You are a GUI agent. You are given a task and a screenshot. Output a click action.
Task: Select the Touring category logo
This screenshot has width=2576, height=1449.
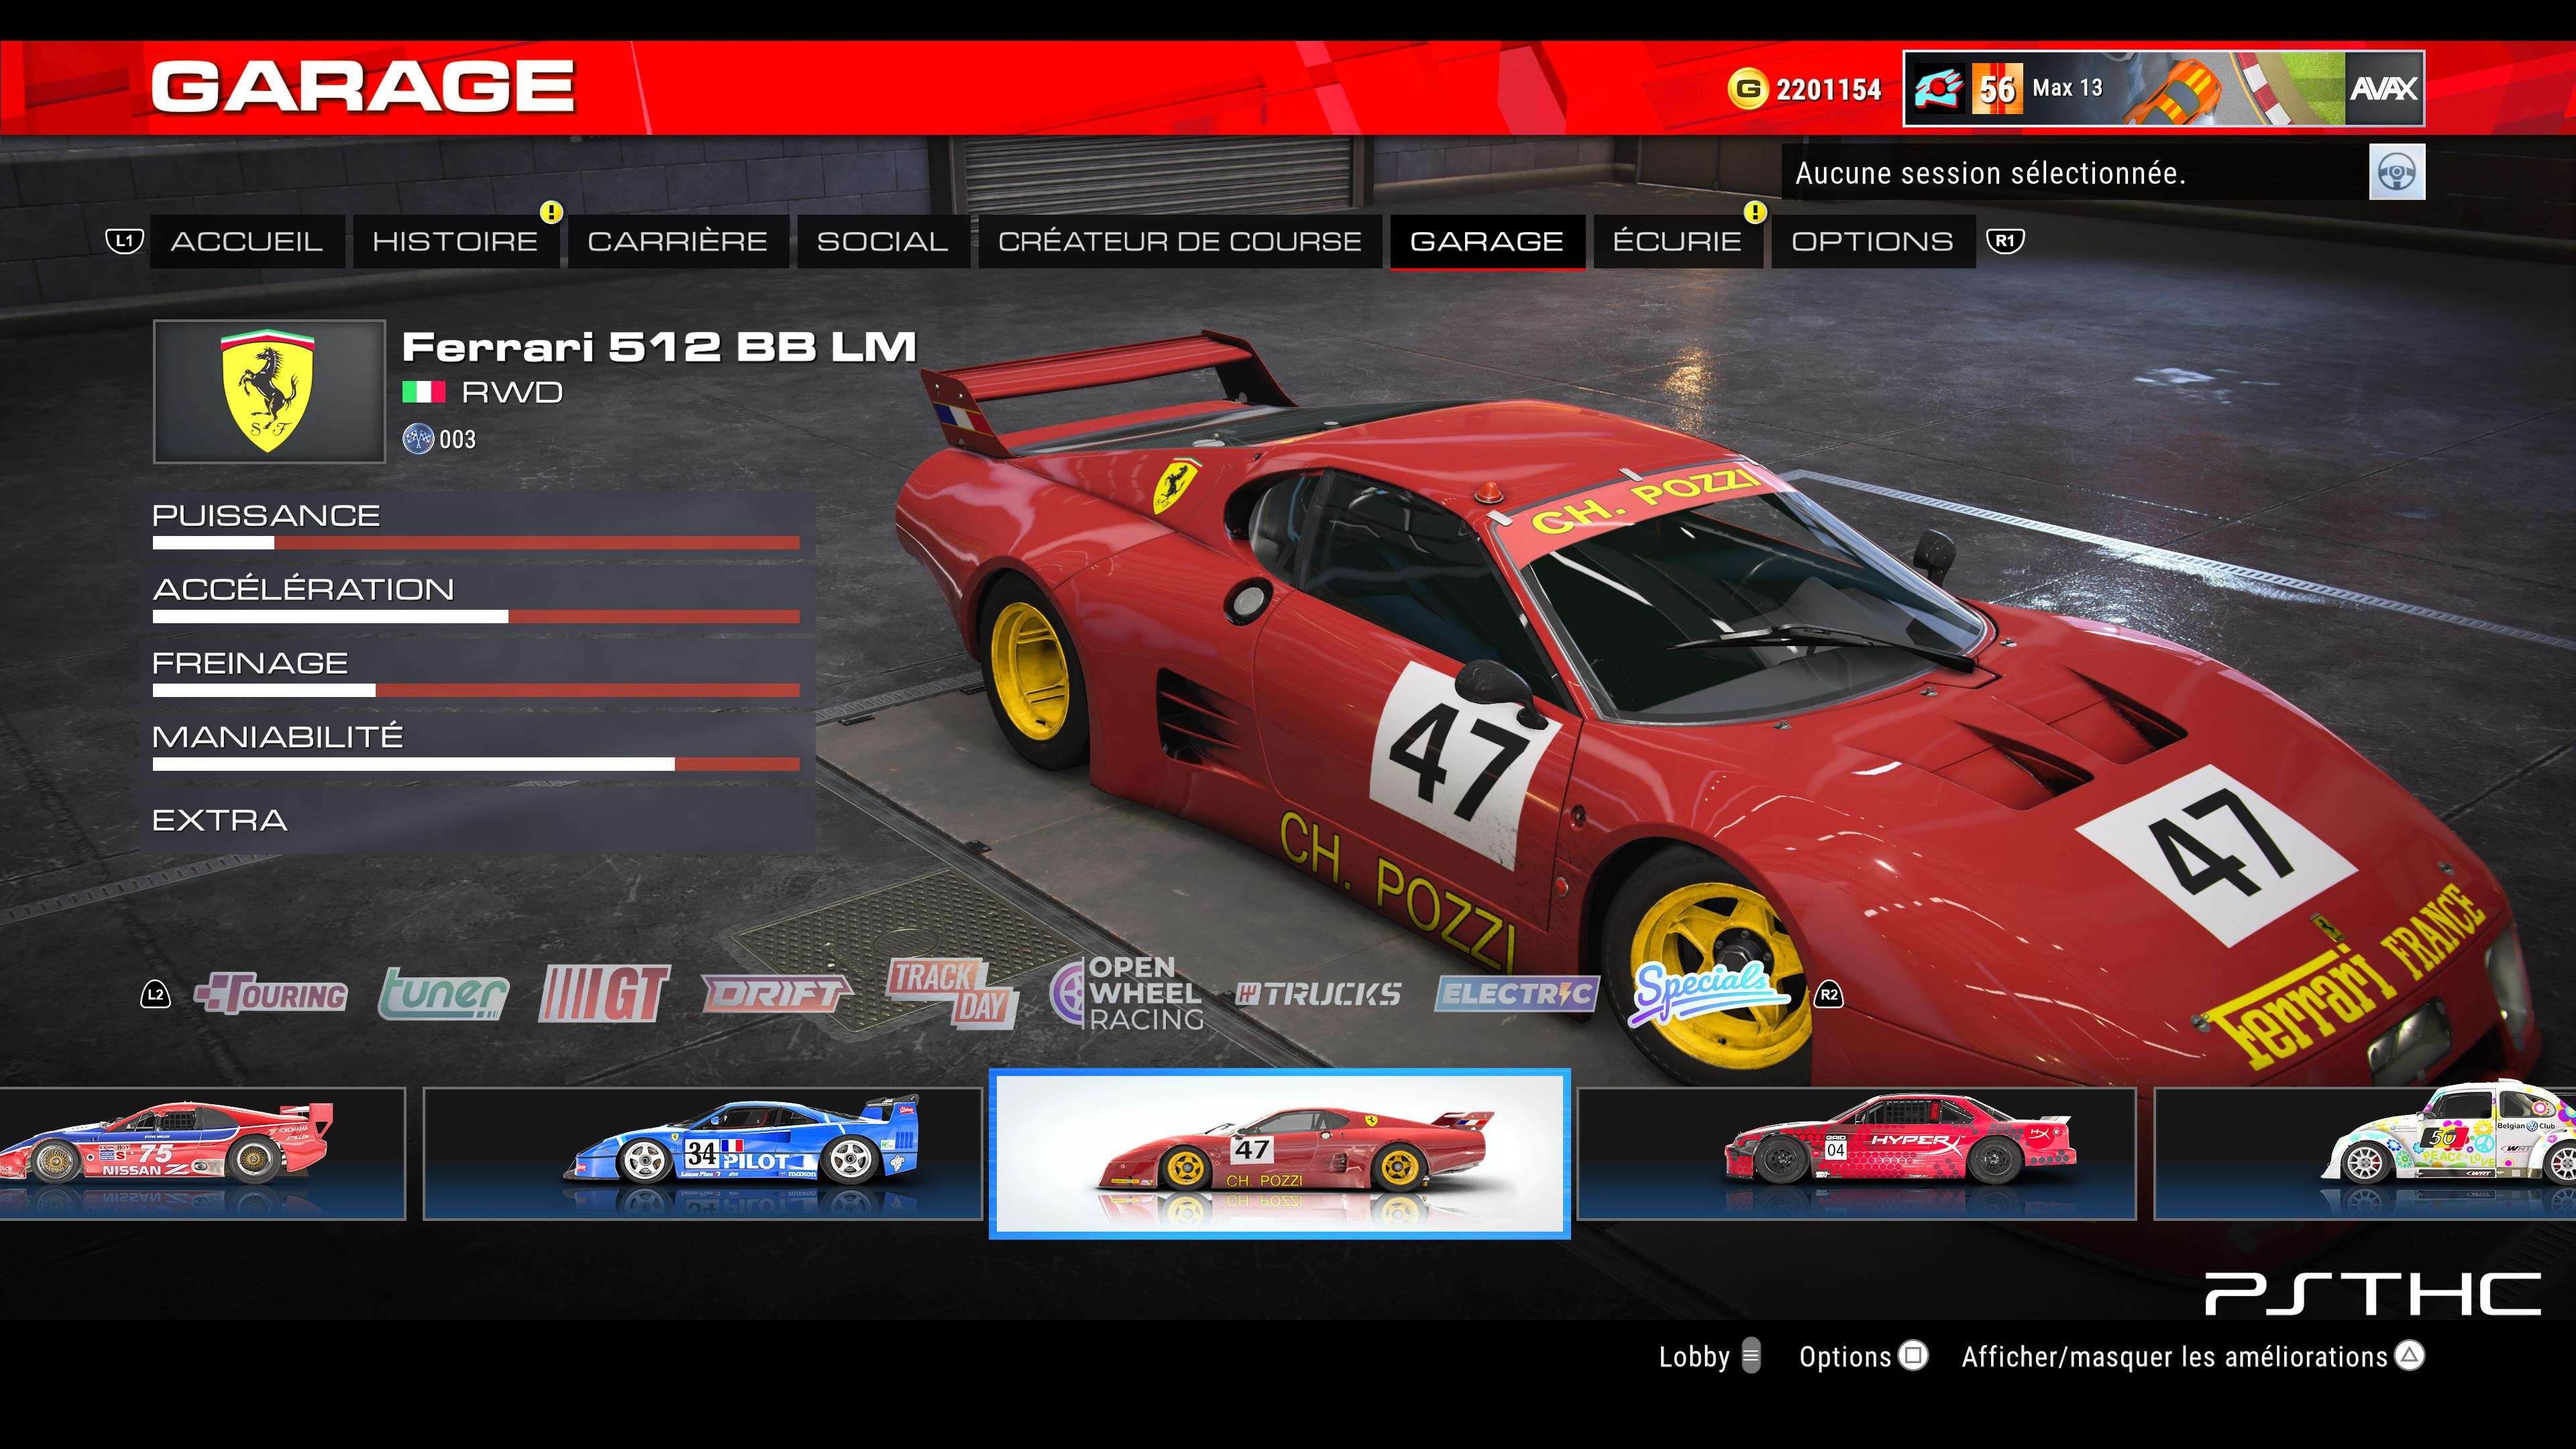point(271,994)
